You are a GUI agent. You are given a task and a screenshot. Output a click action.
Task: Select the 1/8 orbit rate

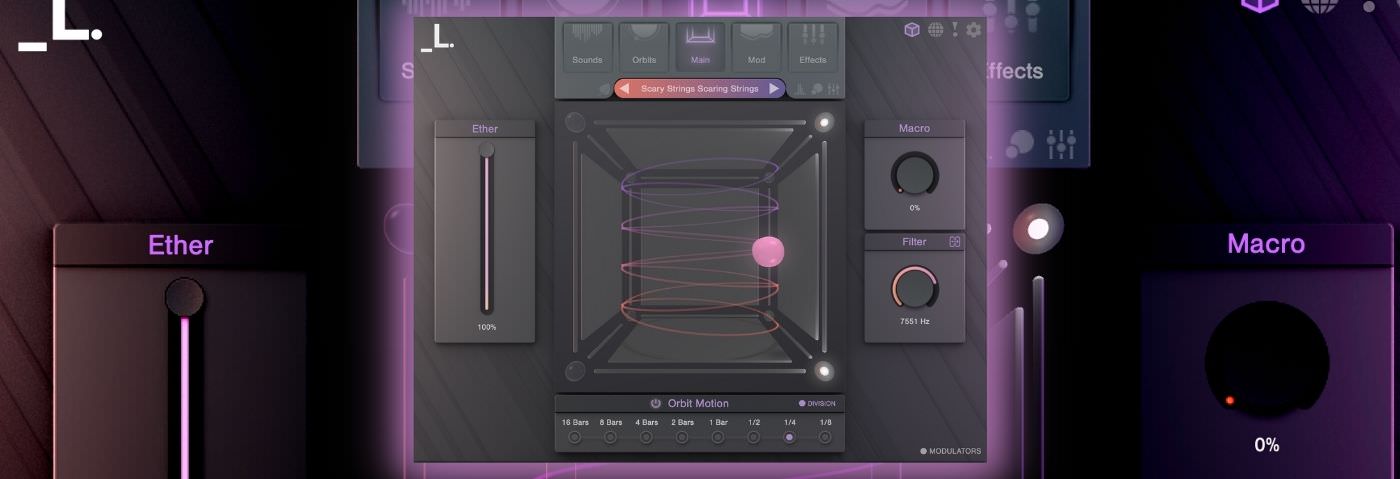pos(825,437)
